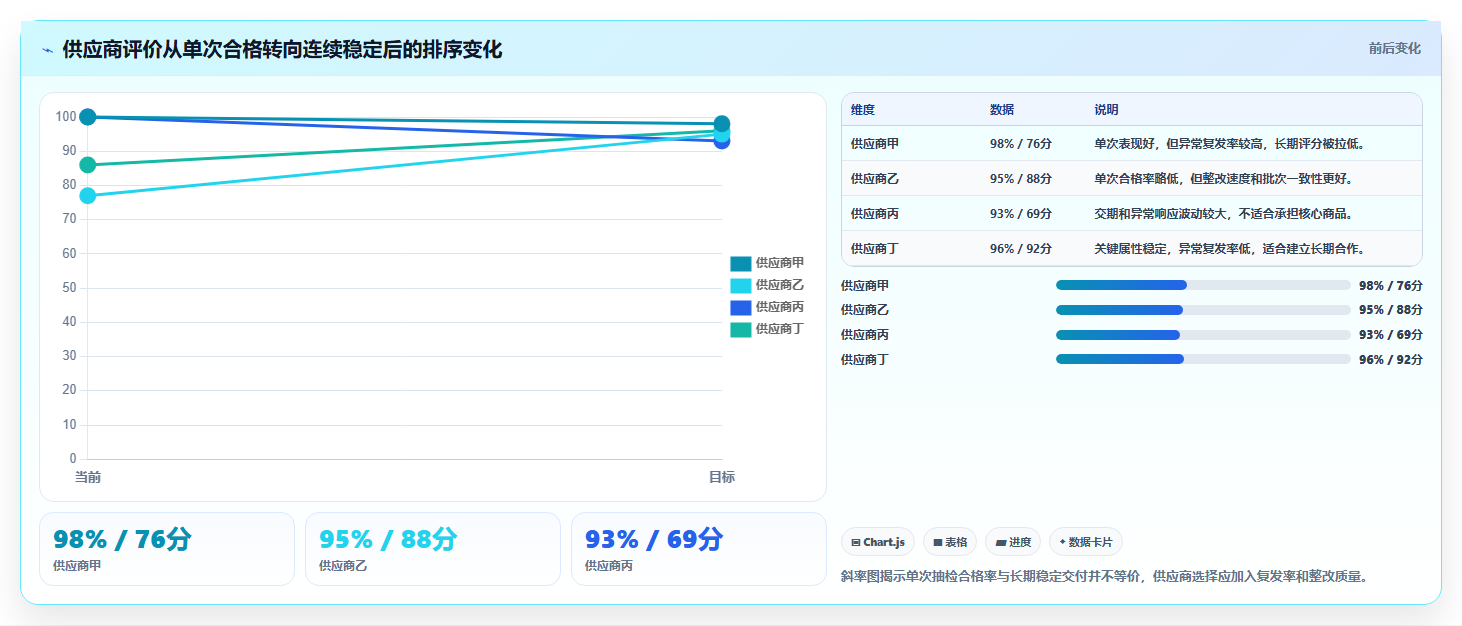Viewport: 1462px width, 626px height.
Task: Open the 93% / 69分 供应商丙 data card
Action: (x=699, y=549)
